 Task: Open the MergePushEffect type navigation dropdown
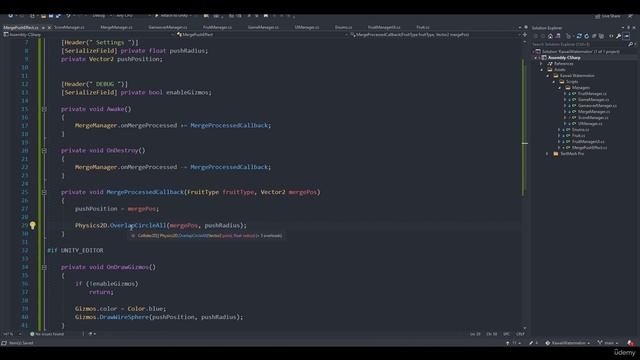(262, 35)
